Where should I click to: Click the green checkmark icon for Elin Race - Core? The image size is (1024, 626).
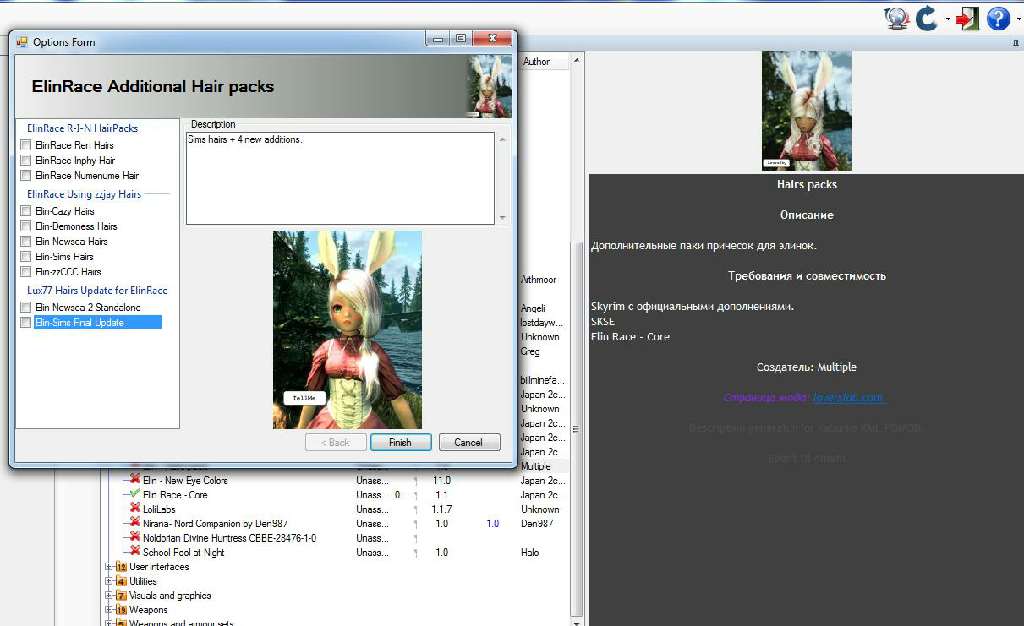coord(135,493)
